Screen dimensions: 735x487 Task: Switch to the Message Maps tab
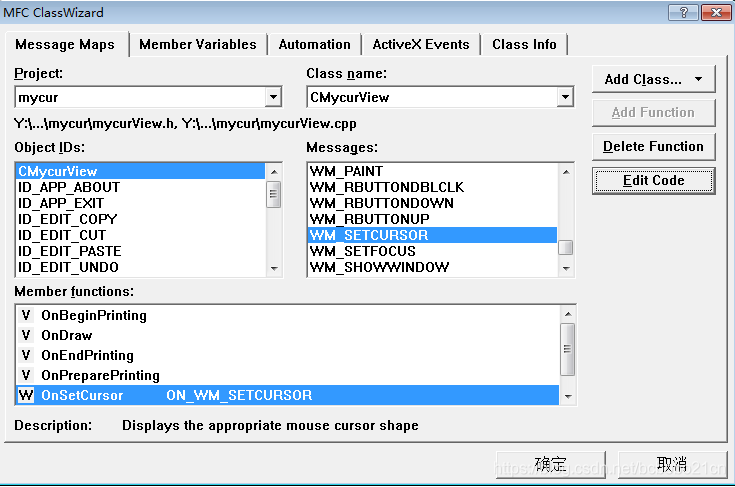(x=65, y=45)
